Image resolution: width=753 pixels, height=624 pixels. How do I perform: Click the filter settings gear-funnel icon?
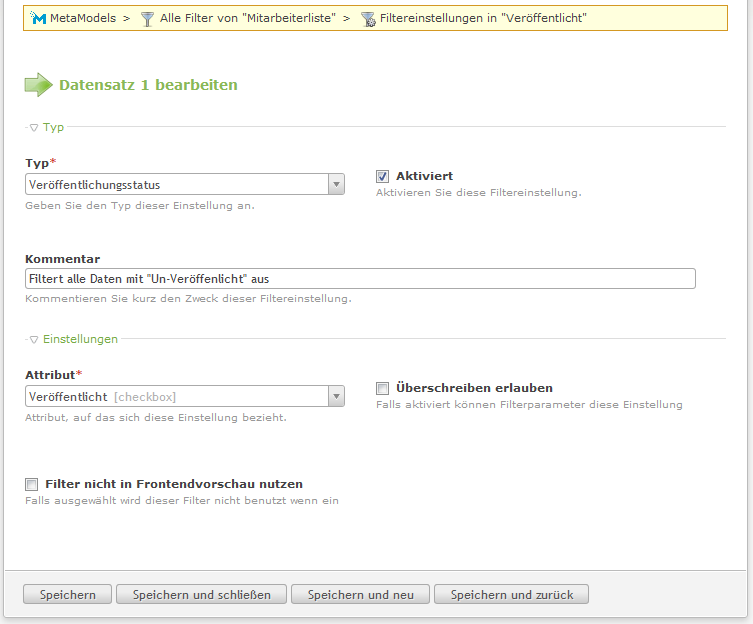point(368,19)
